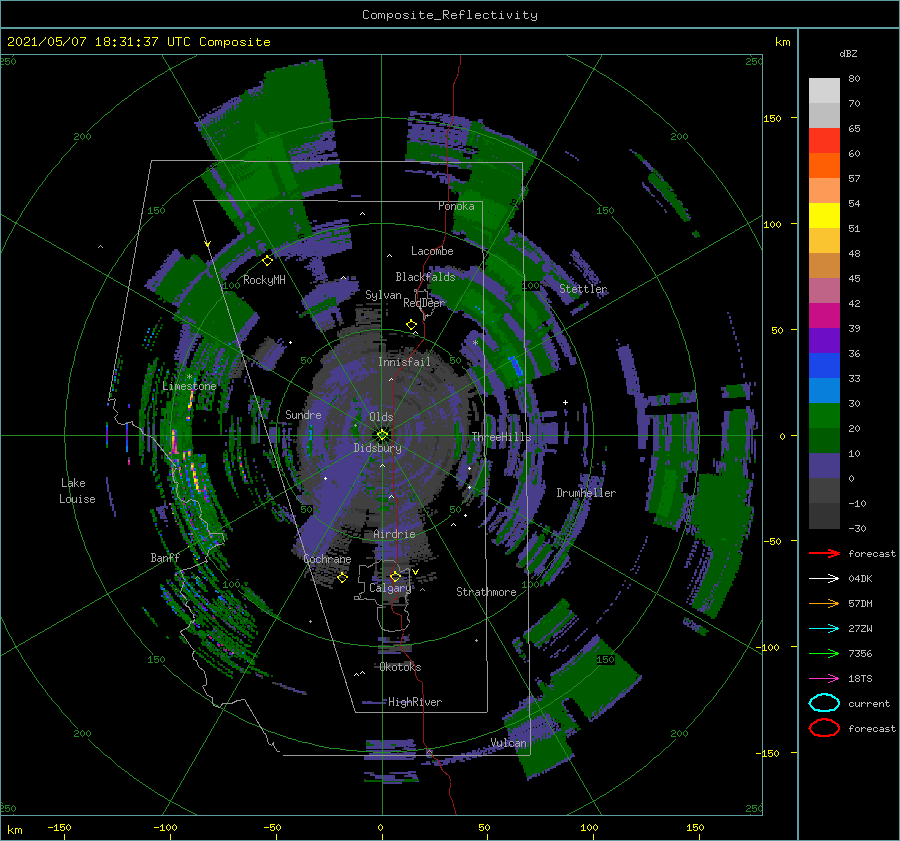The height and width of the screenshot is (841, 900).
Task: Click the green 7356 arrow icon
Action: (824, 653)
